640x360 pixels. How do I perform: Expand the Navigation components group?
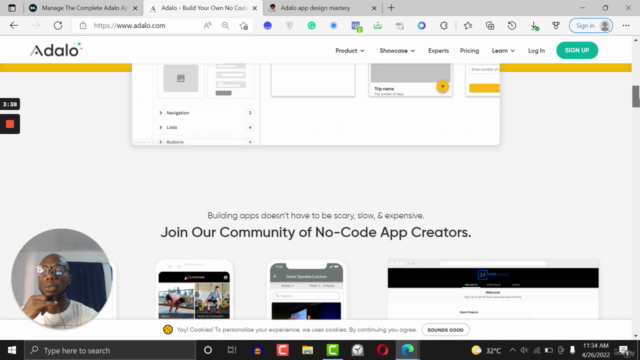coord(206,113)
